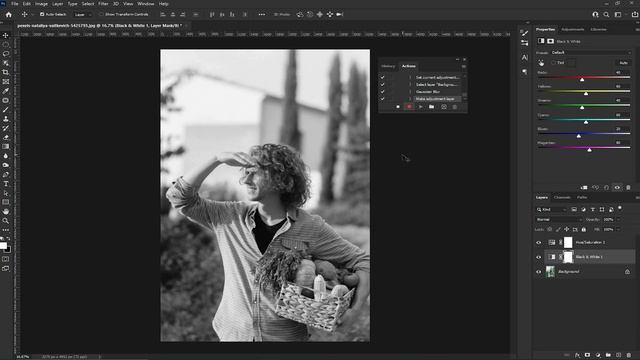Select the Gradient tool
Viewport: 640px width, 360px height.
pos(6,147)
